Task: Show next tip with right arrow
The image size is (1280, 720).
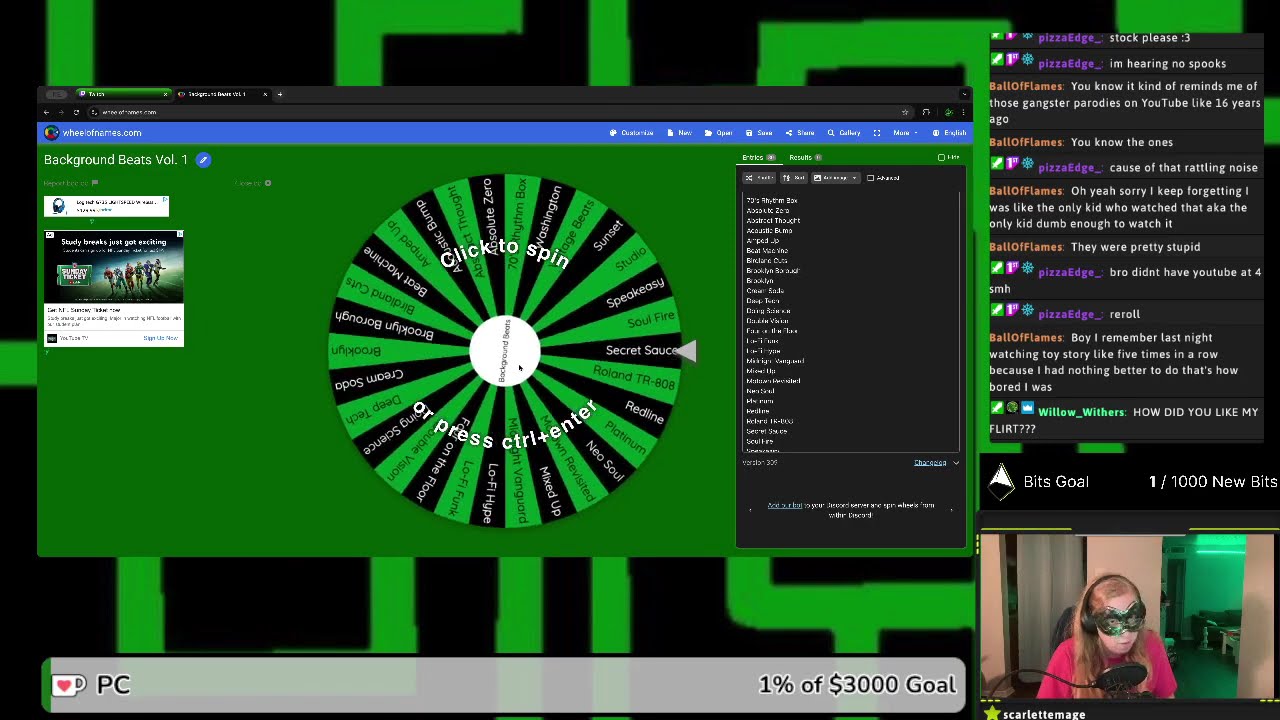Action: (x=951, y=510)
